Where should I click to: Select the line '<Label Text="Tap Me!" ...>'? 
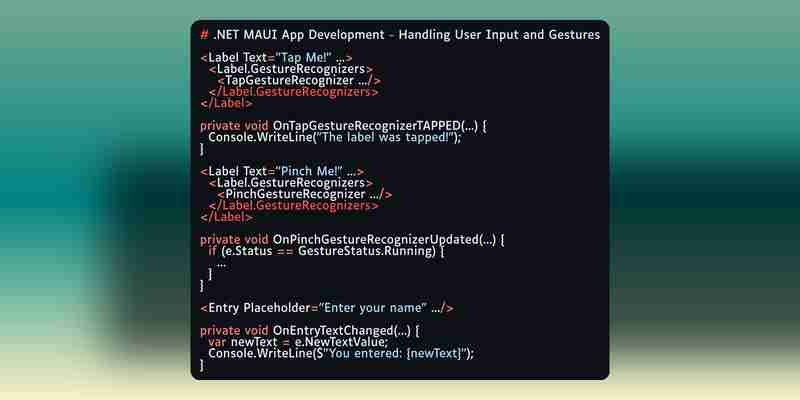(x=276, y=58)
